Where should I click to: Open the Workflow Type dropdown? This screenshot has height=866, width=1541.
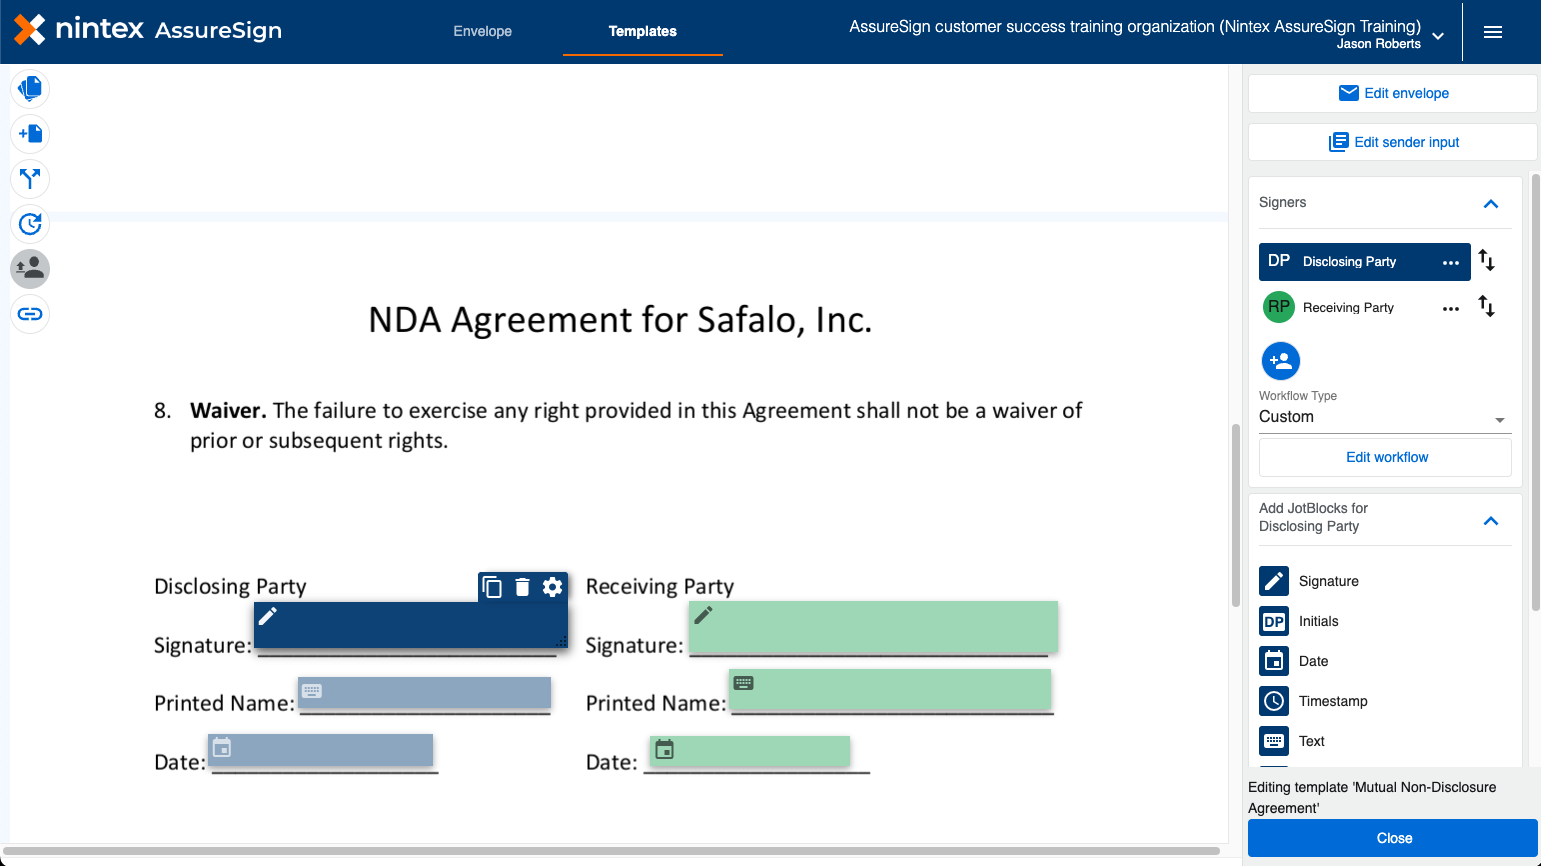(1384, 416)
